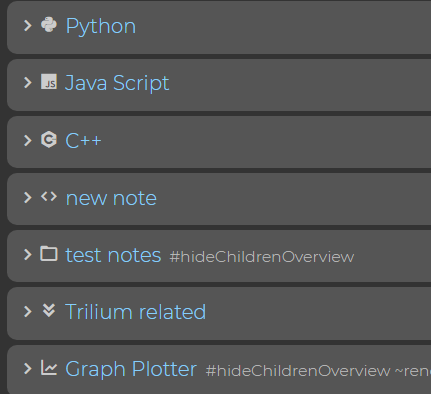Viewport: 431px width, 394px height.
Task: Expand the test notes entry
Action: [28, 255]
